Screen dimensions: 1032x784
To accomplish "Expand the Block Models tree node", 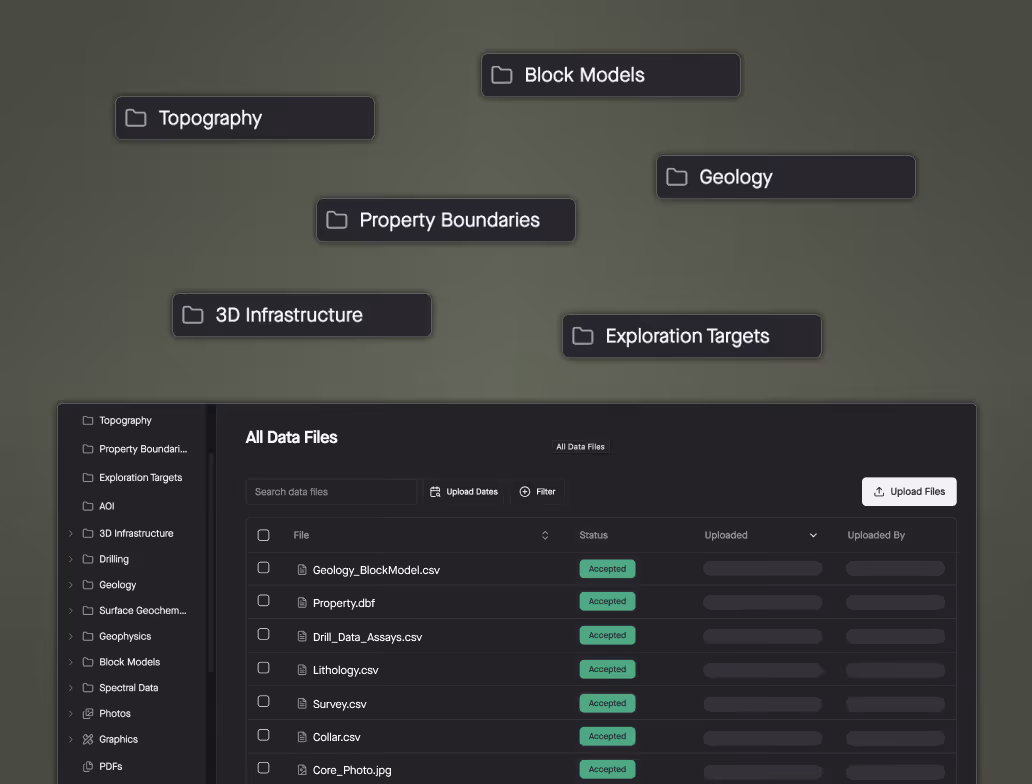I will click(x=70, y=662).
